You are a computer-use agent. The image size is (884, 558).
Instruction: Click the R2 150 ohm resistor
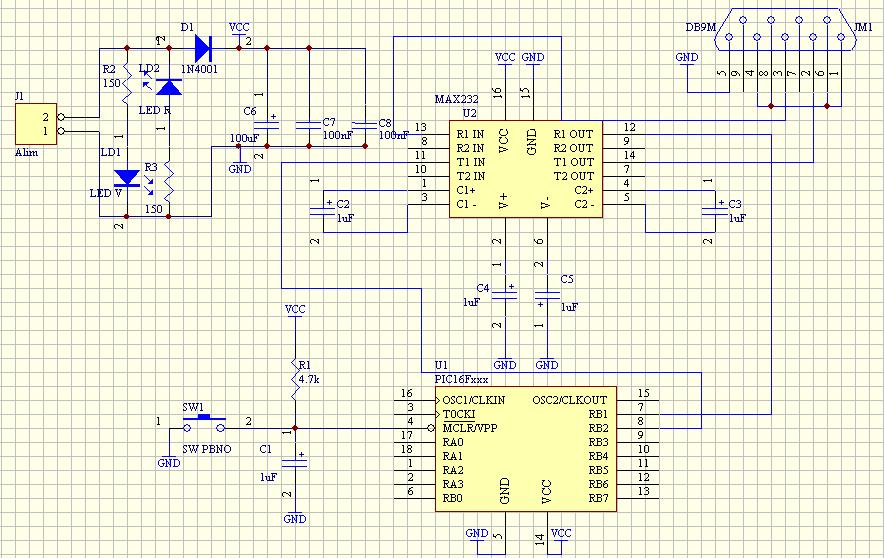127,83
